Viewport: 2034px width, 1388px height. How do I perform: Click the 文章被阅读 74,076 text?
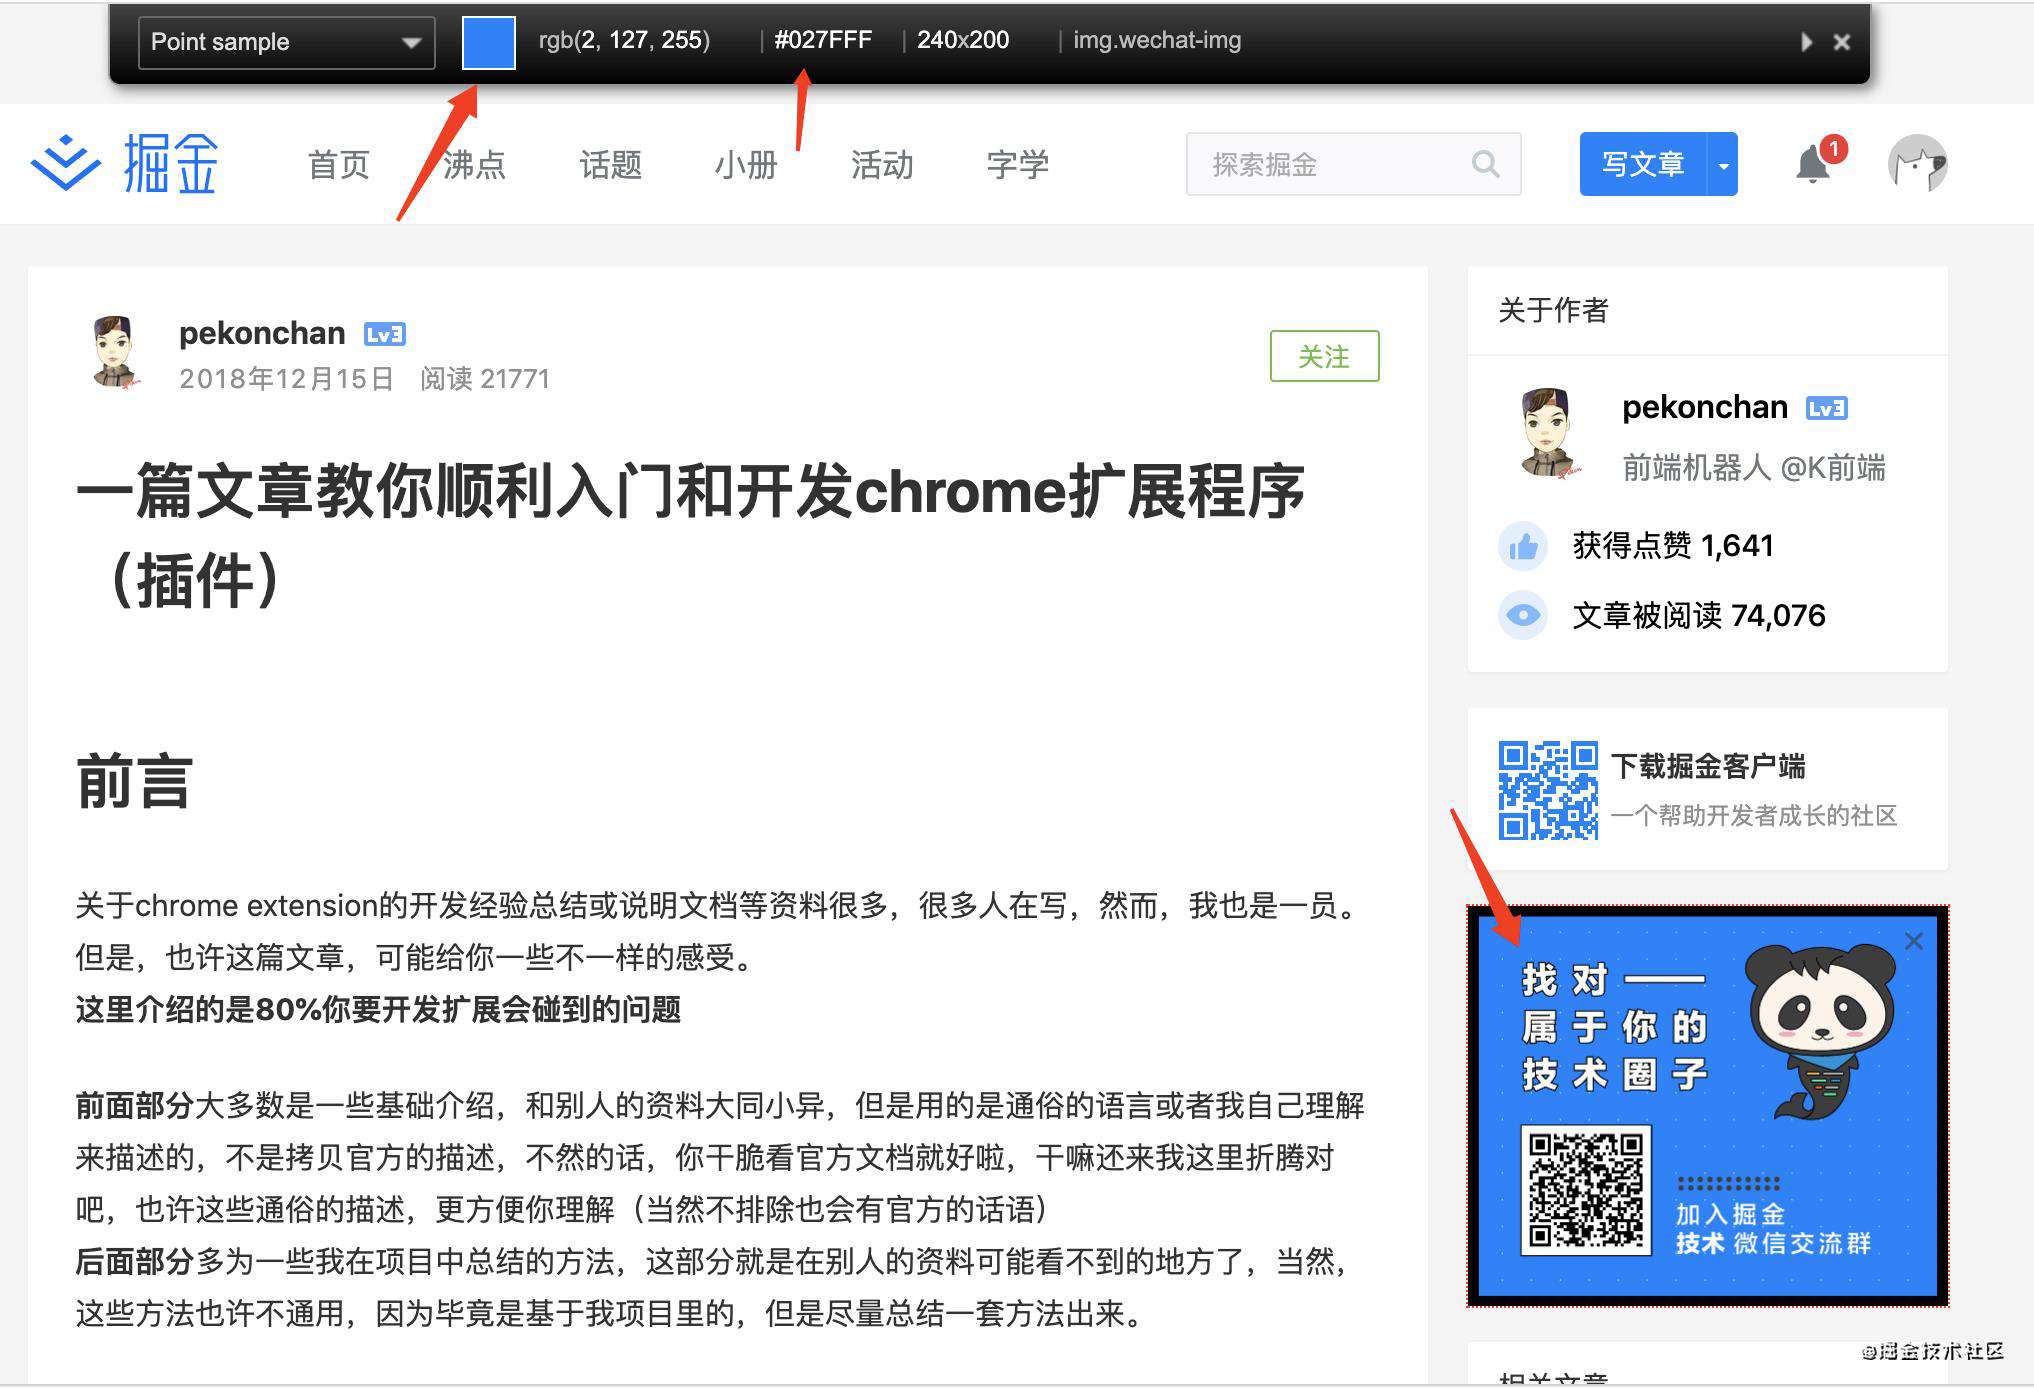coord(1699,616)
